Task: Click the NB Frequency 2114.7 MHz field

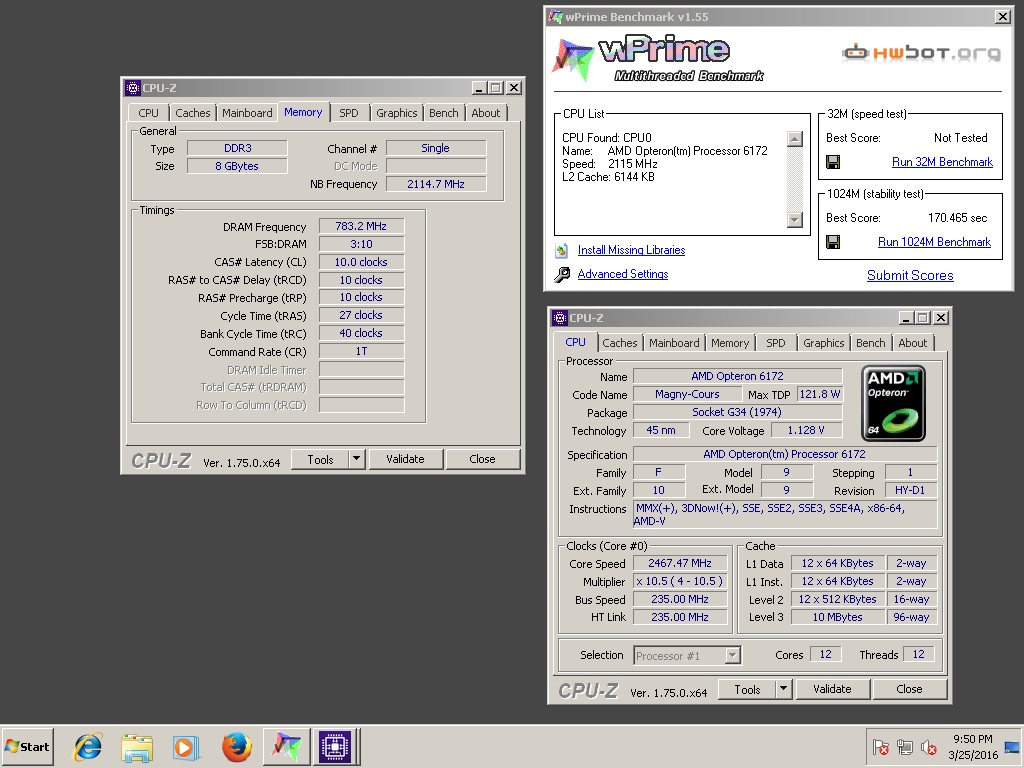Action: tap(436, 184)
